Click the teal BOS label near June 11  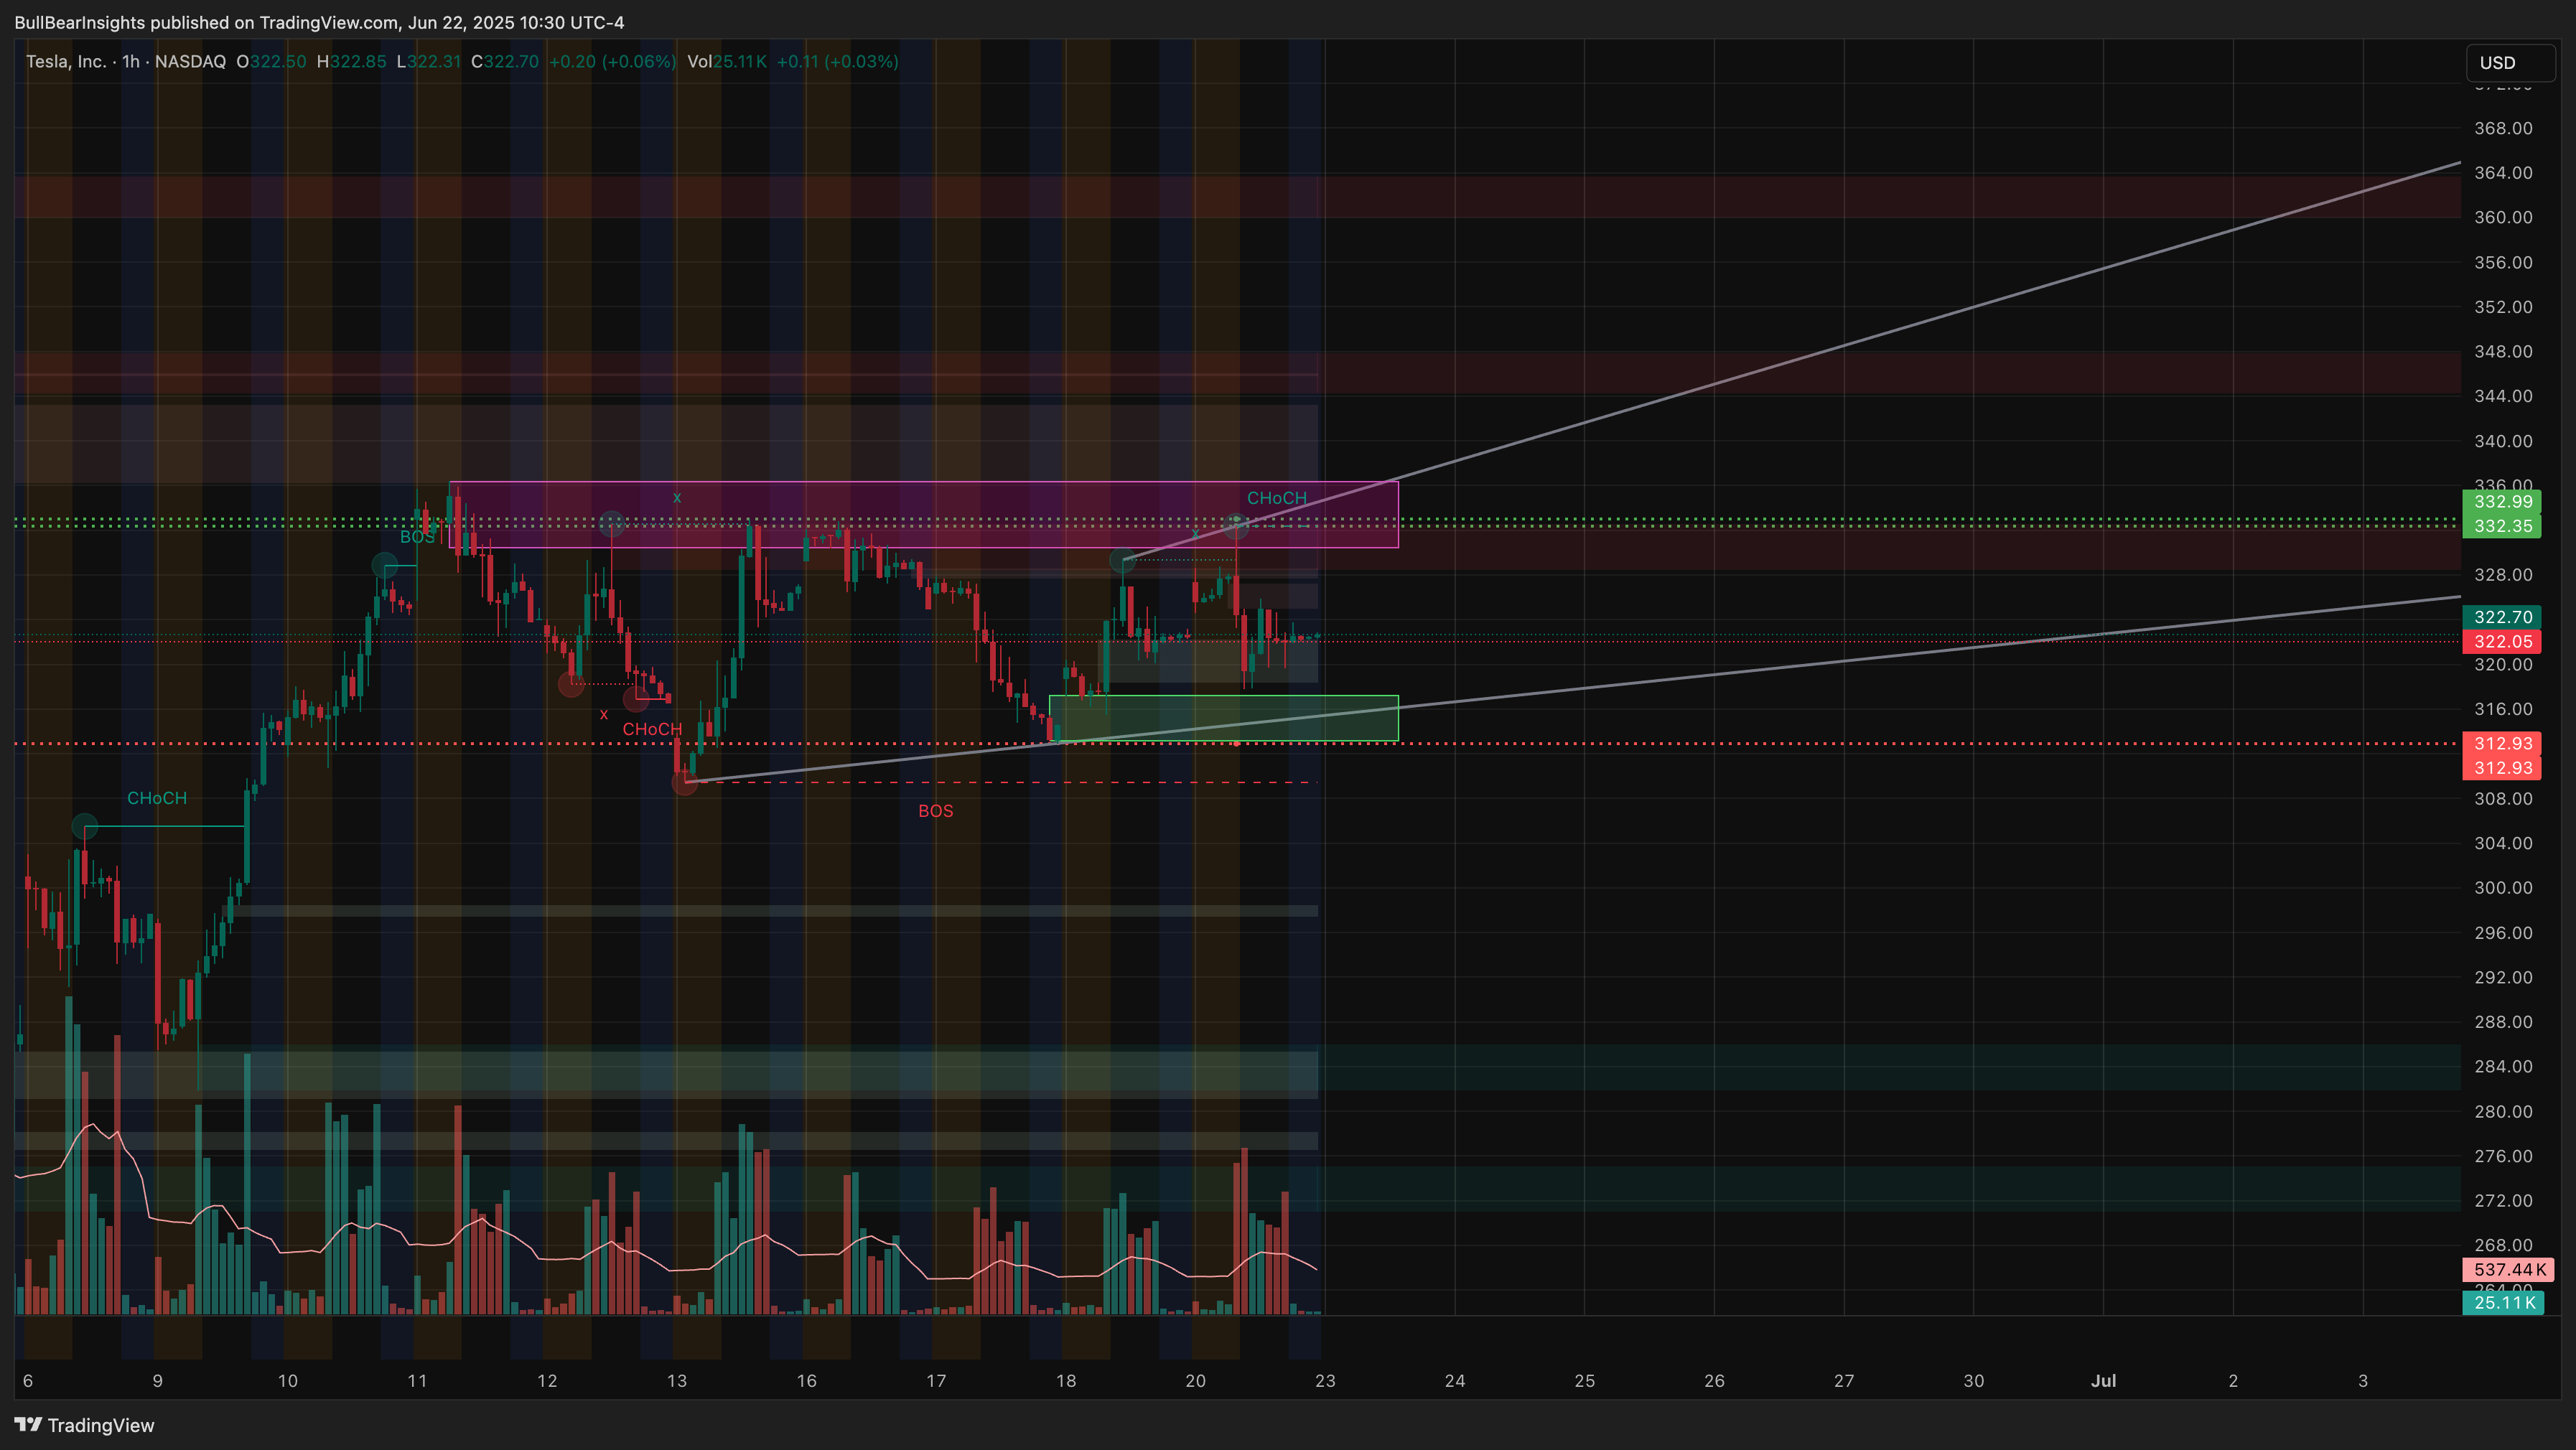coord(418,537)
